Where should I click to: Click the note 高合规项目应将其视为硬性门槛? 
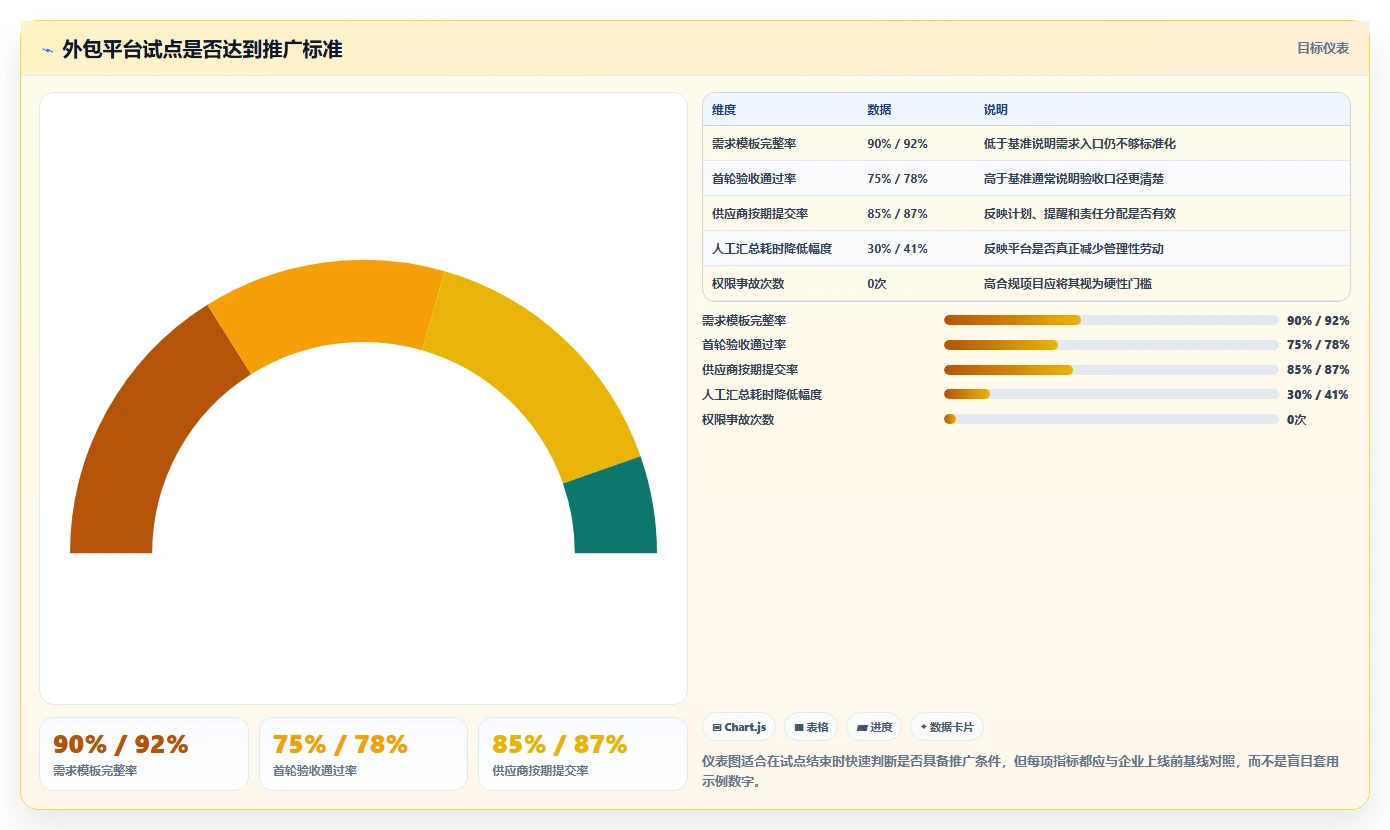point(1068,284)
